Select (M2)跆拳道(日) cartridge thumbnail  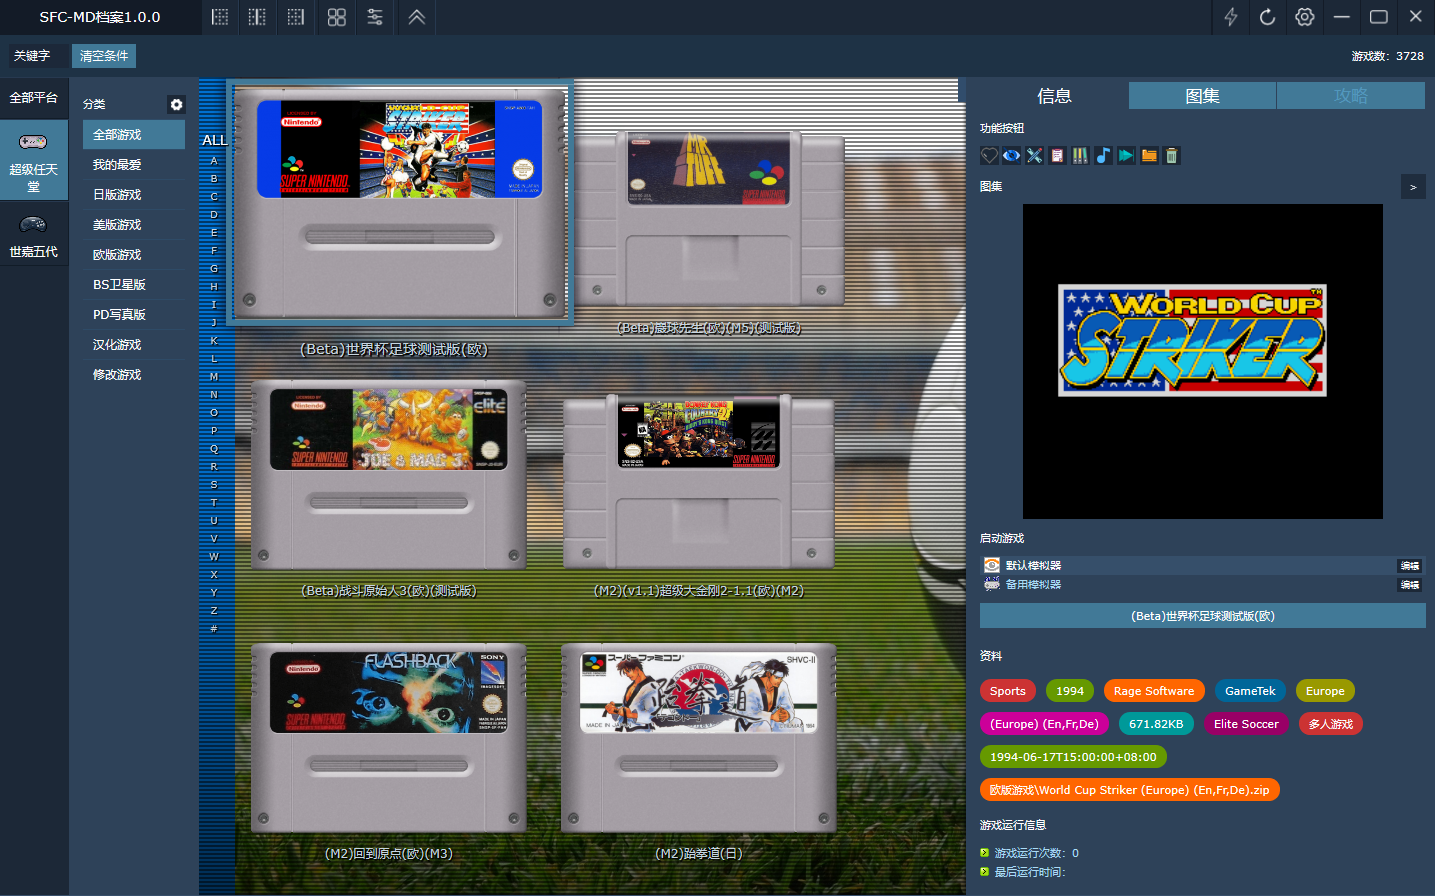pyautogui.click(x=699, y=738)
